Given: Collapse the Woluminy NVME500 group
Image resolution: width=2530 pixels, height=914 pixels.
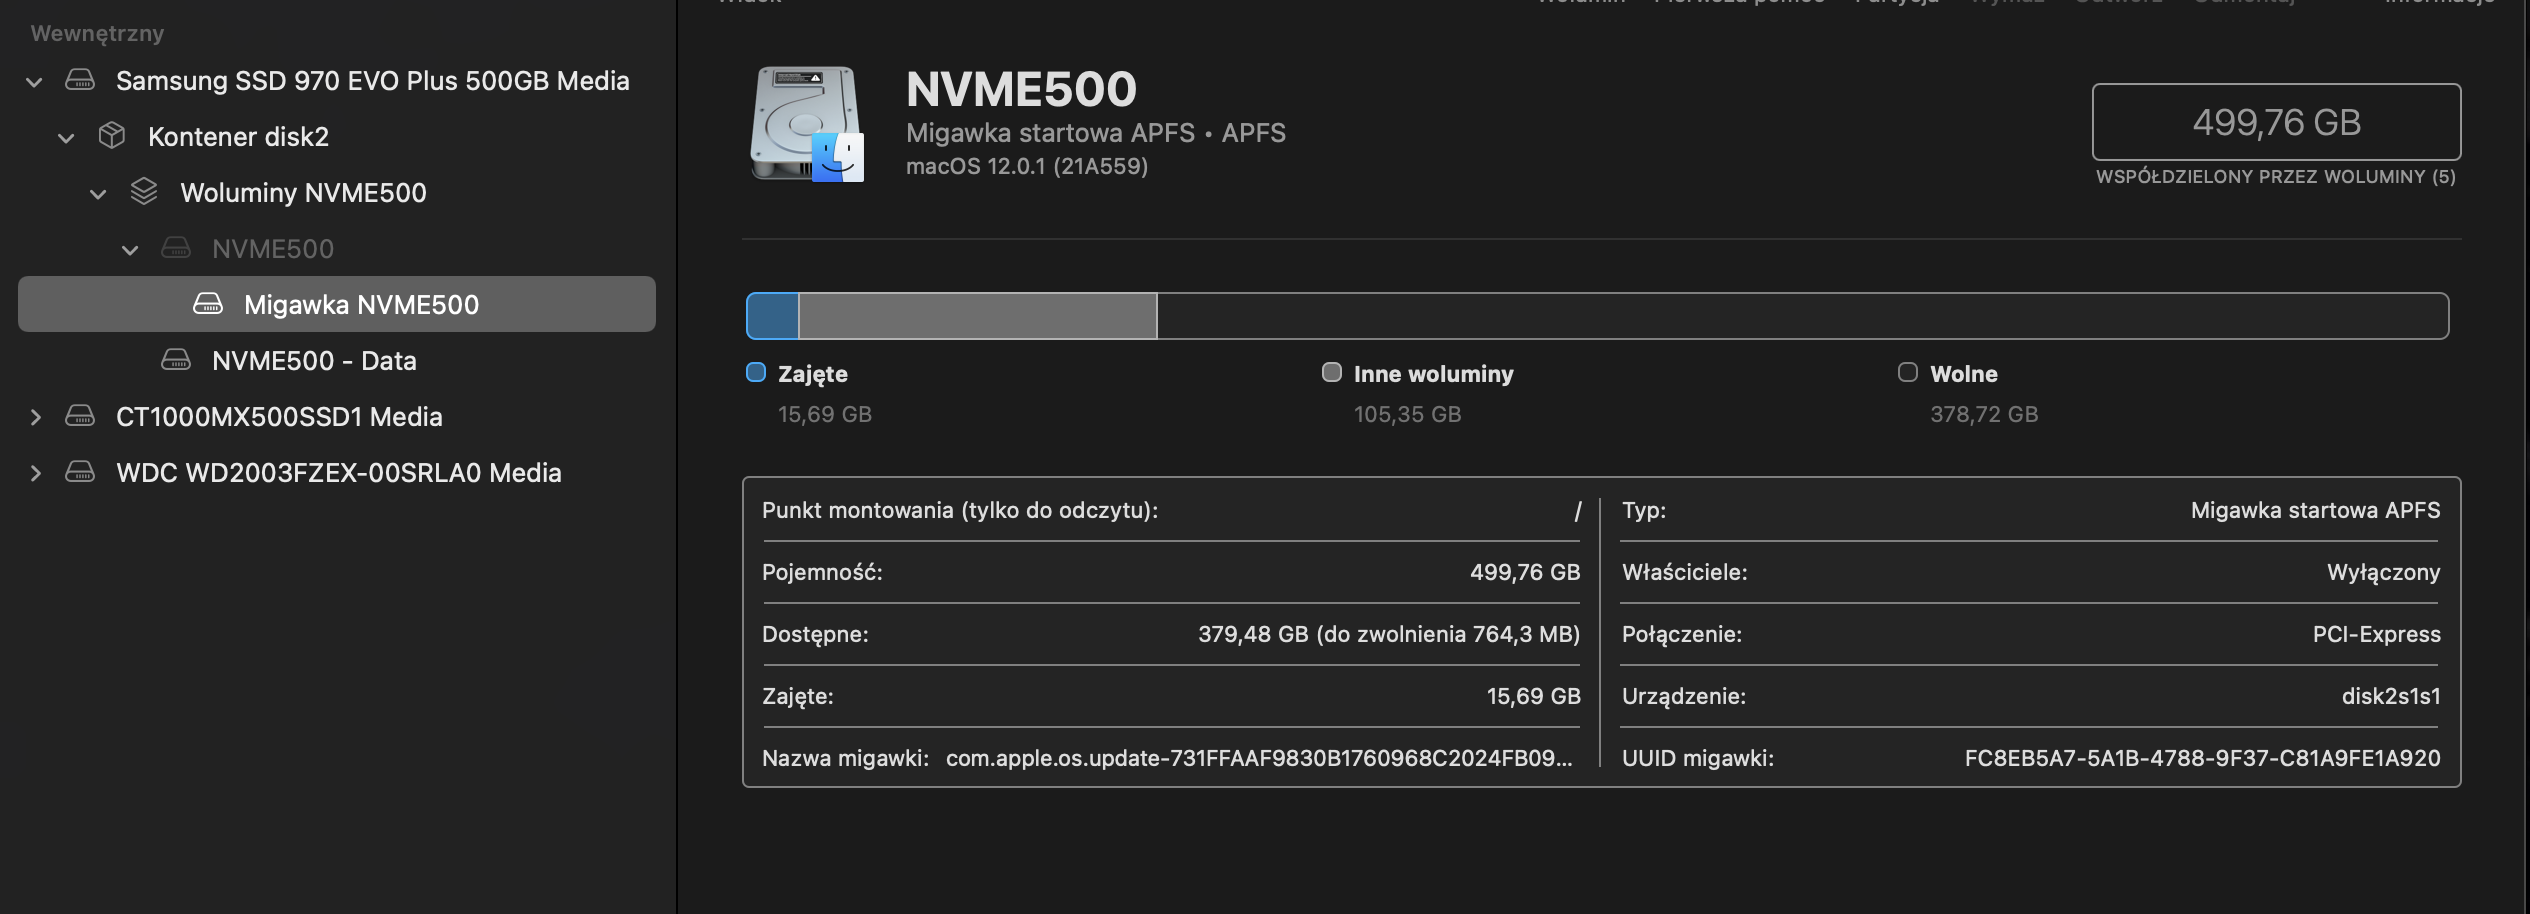Looking at the screenshot, I should coord(98,194).
